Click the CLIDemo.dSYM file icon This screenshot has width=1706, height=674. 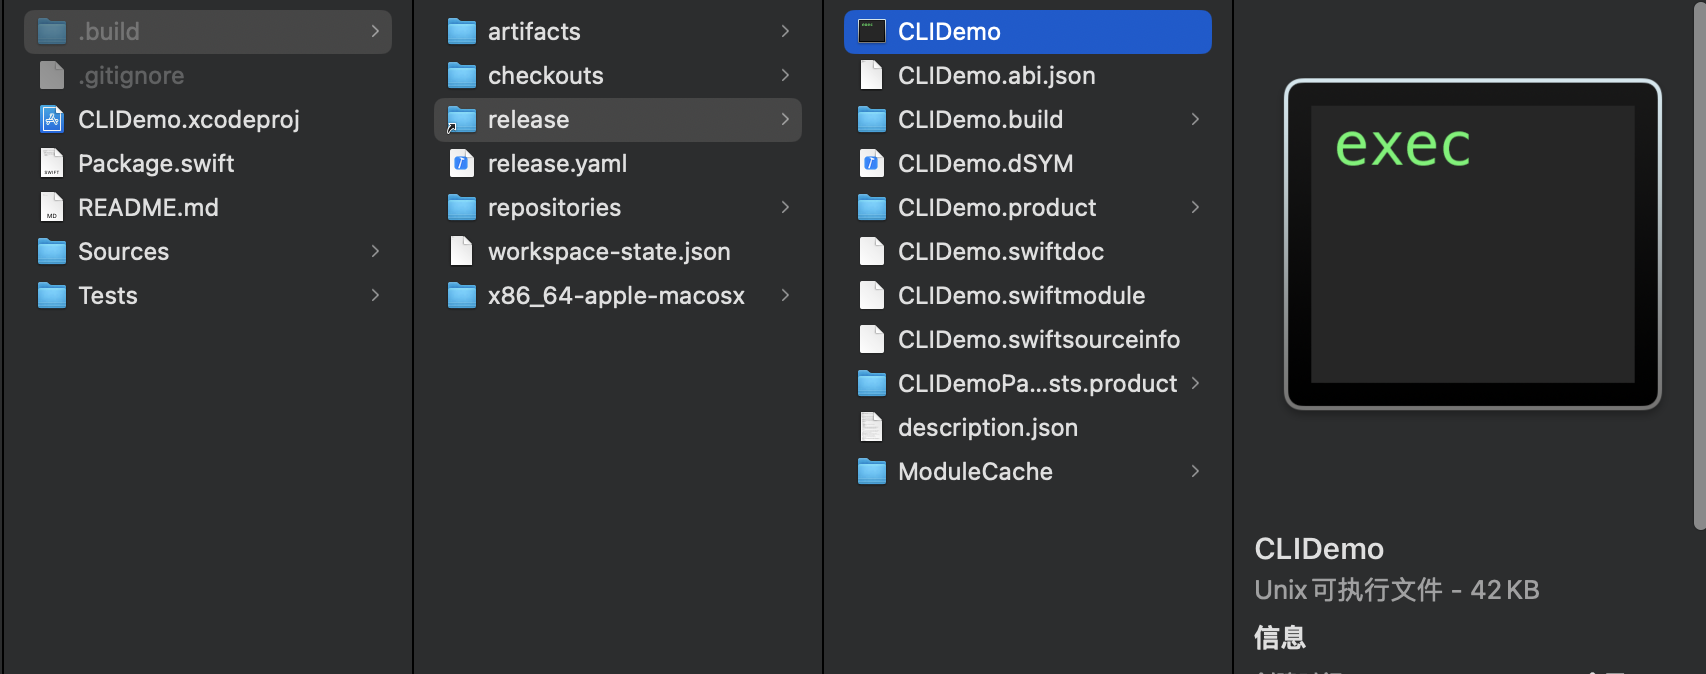tap(872, 164)
